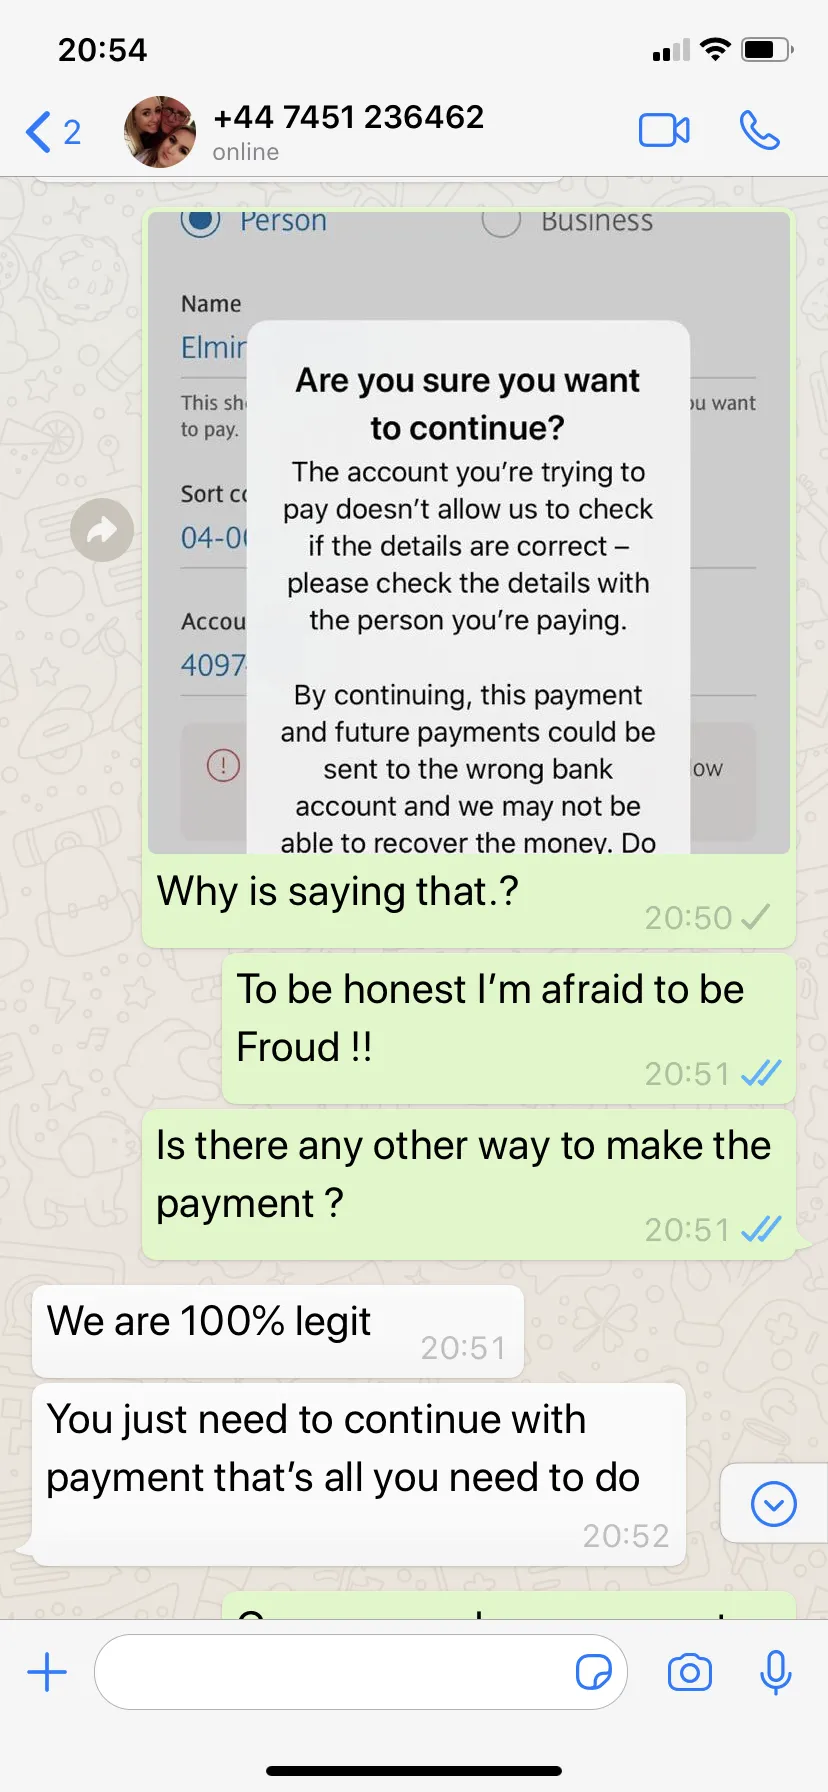Tap the "online" status under the number

tap(246, 152)
